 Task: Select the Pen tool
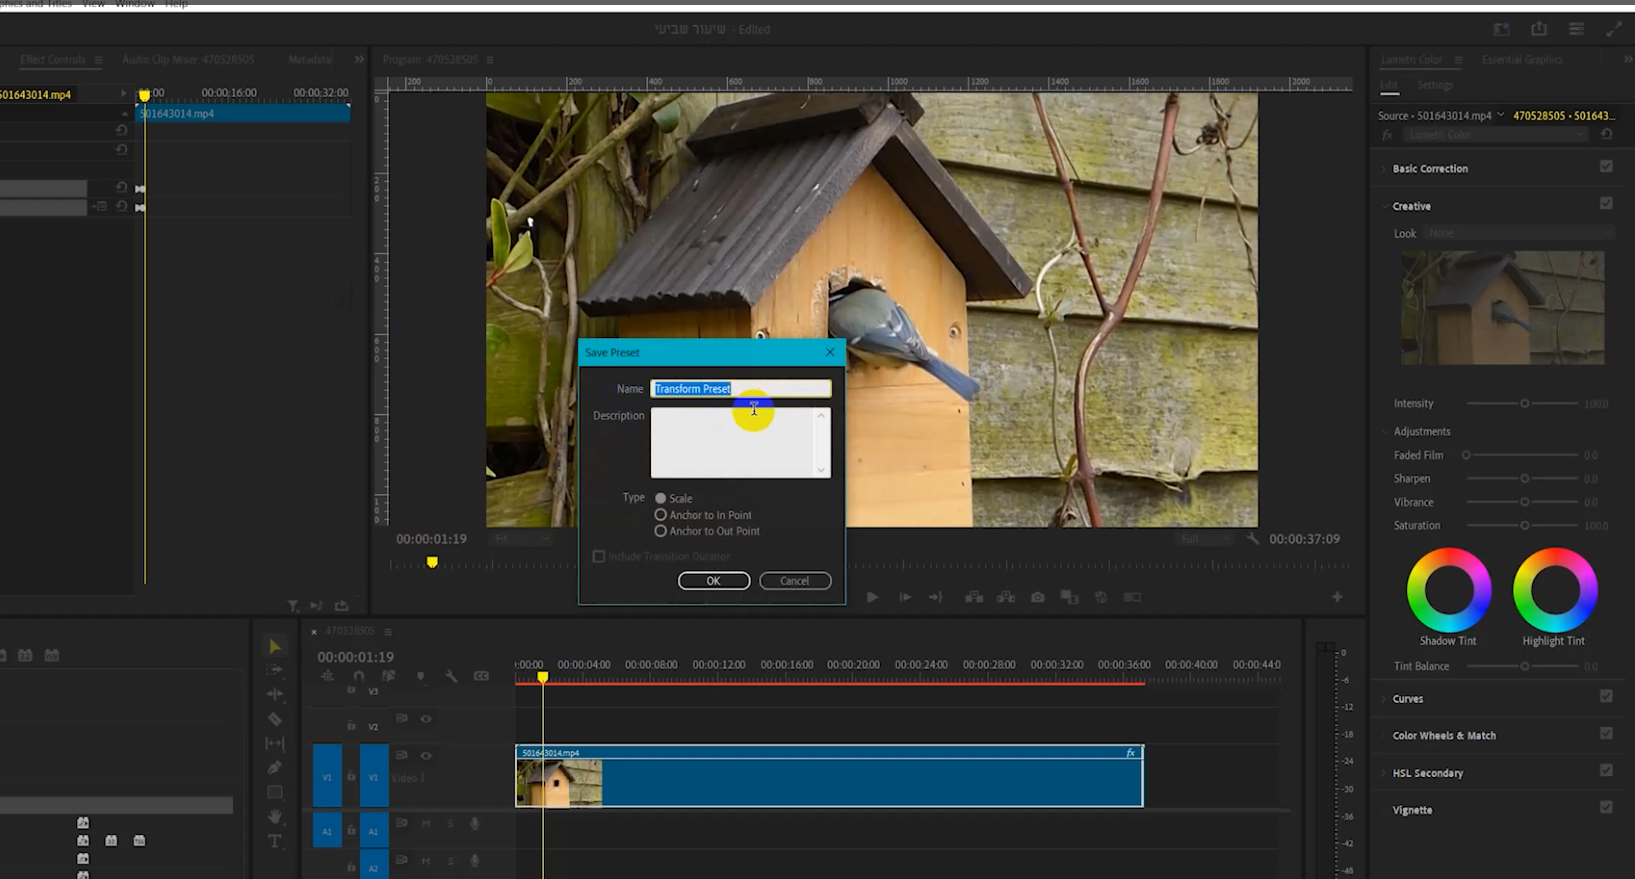click(274, 768)
